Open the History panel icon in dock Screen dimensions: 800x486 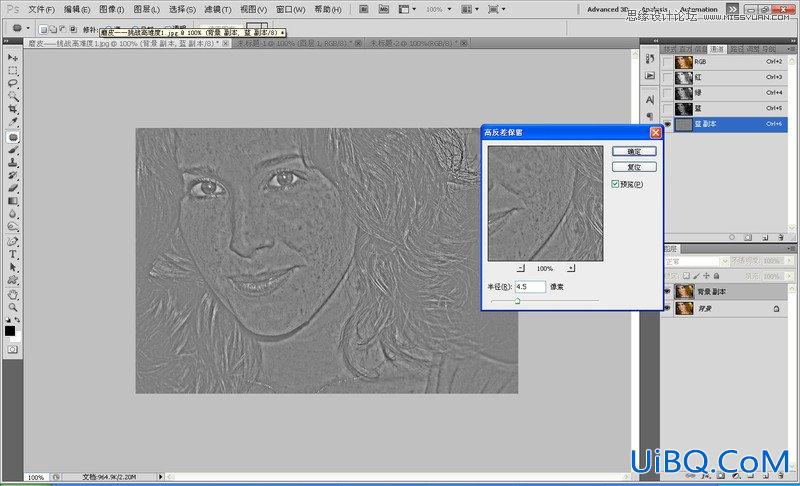(x=649, y=59)
